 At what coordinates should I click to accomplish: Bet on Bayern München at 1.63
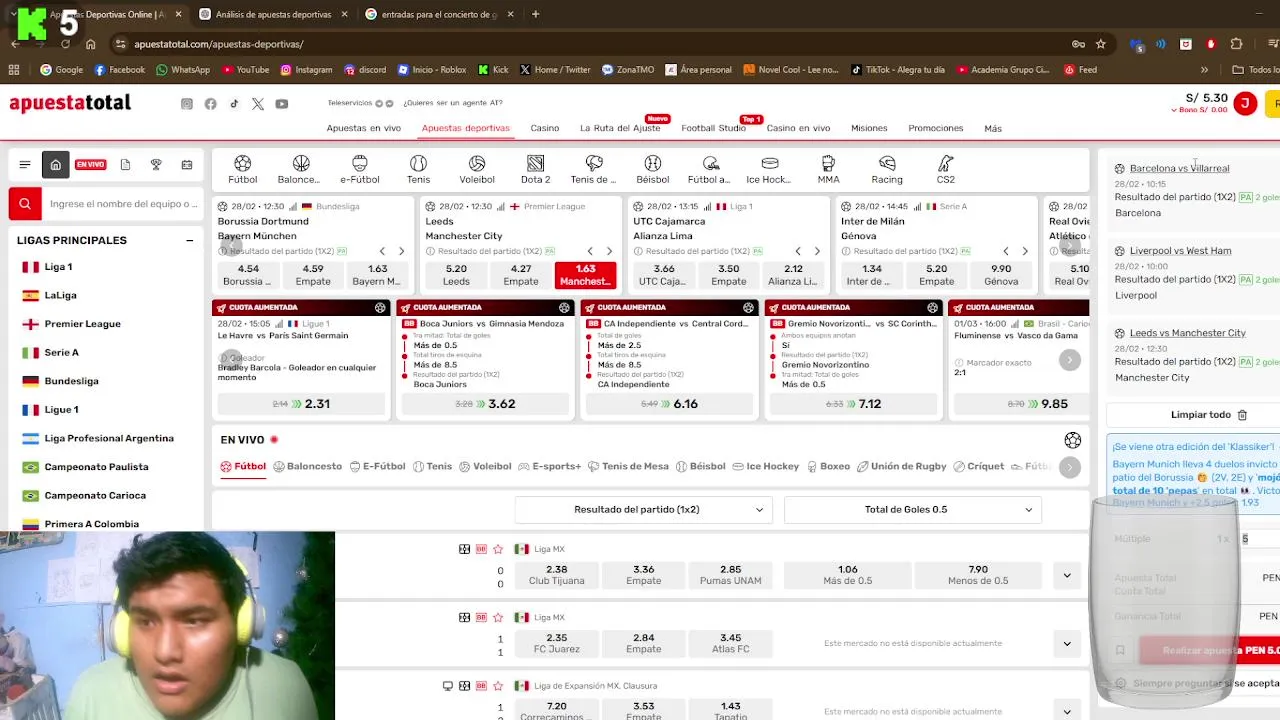[378, 275]
